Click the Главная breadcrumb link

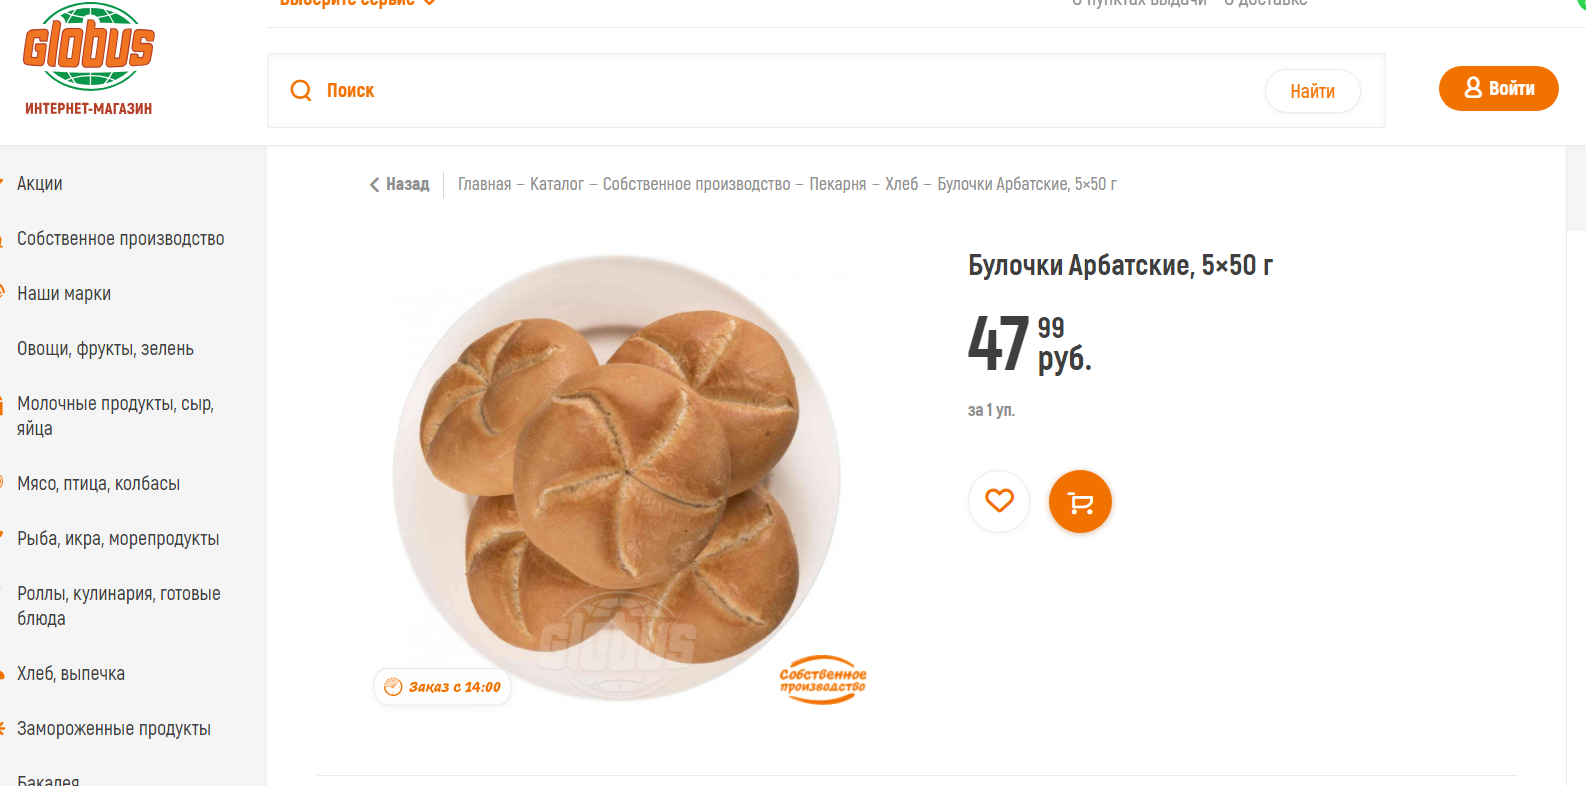(484, 184)
